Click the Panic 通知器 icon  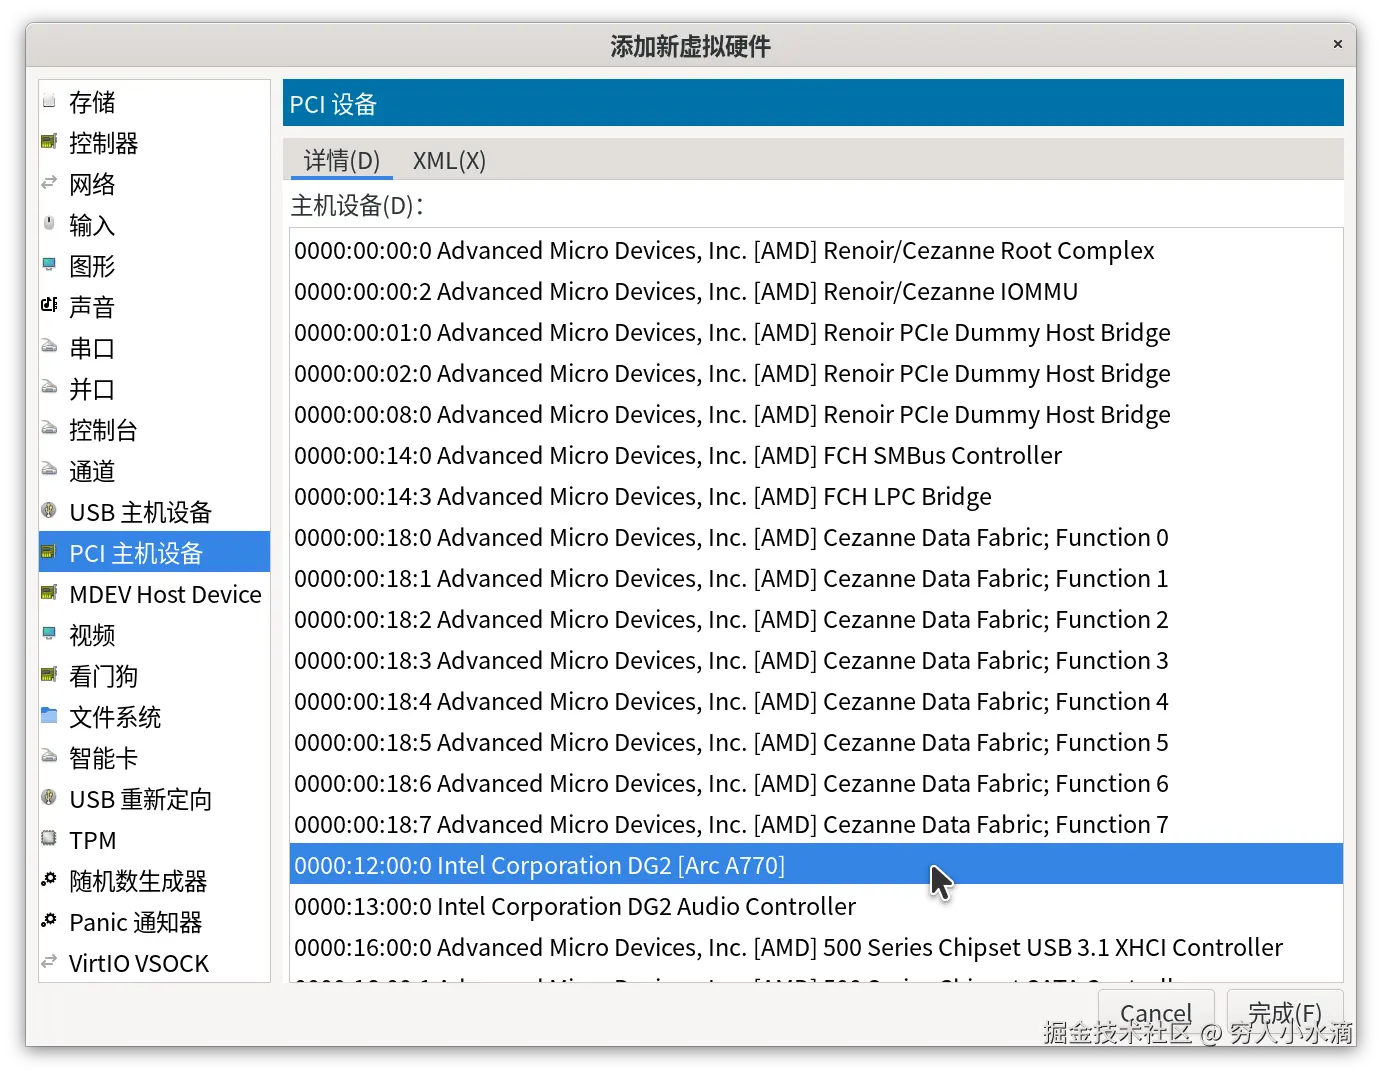coord(49,921)
